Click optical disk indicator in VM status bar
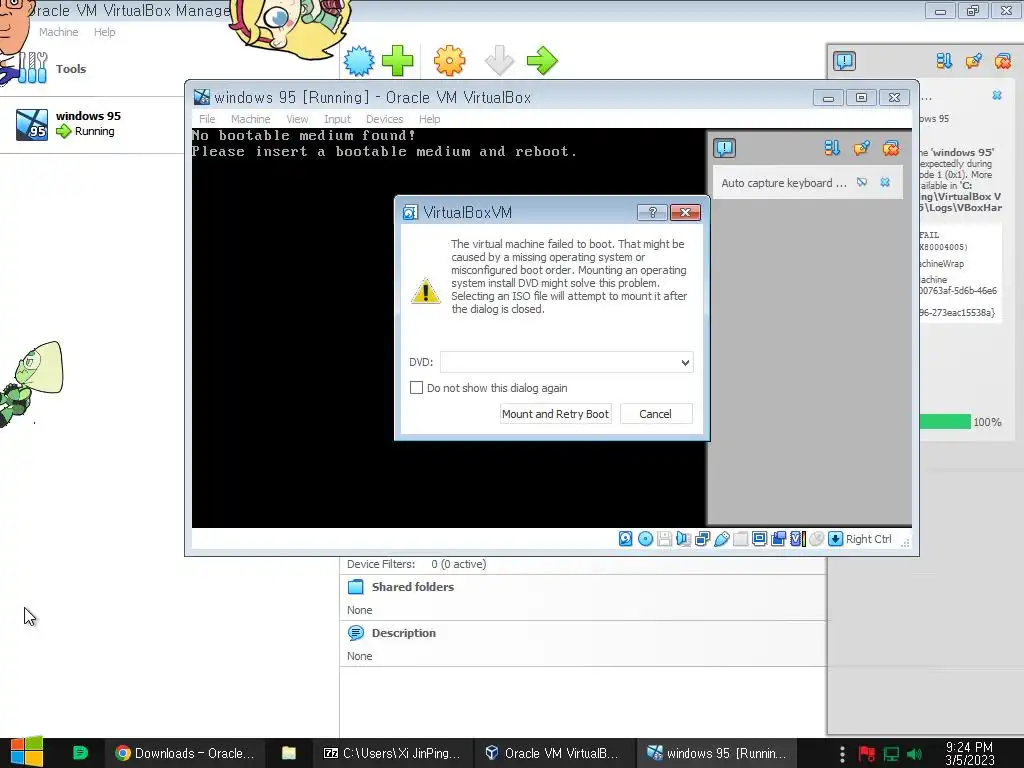 click(x=645, y=539)
